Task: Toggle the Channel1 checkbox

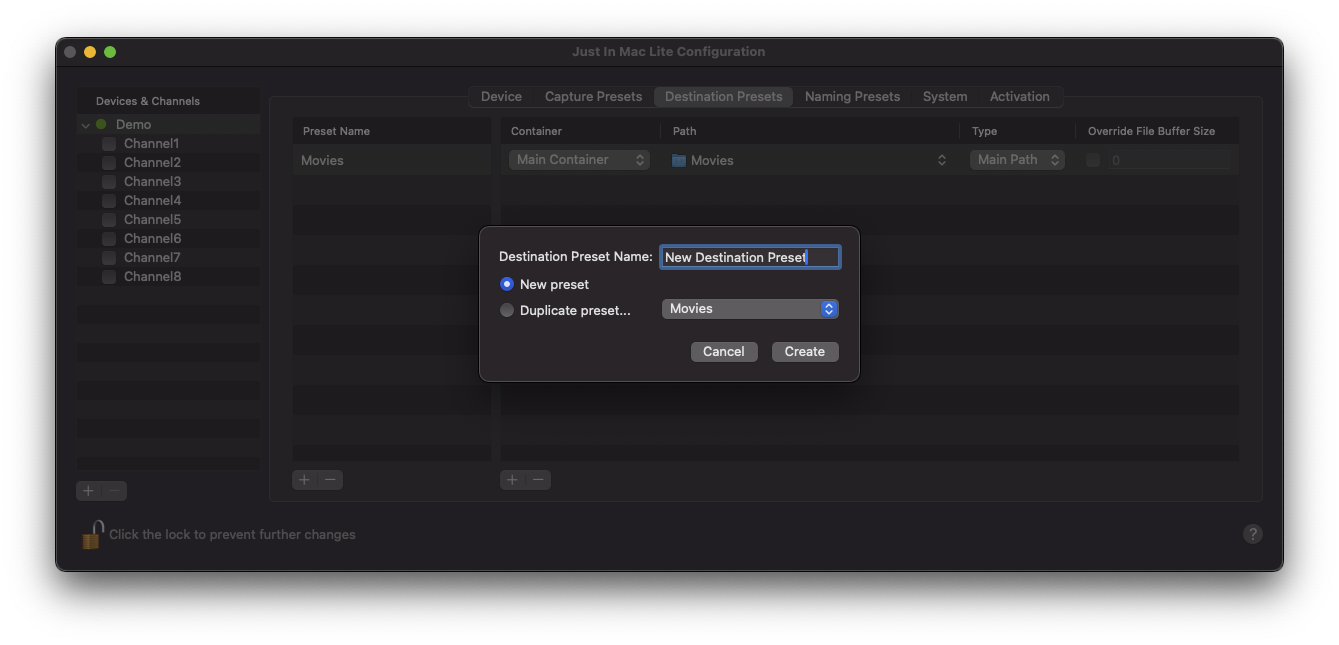Action: tap(109, 144)
